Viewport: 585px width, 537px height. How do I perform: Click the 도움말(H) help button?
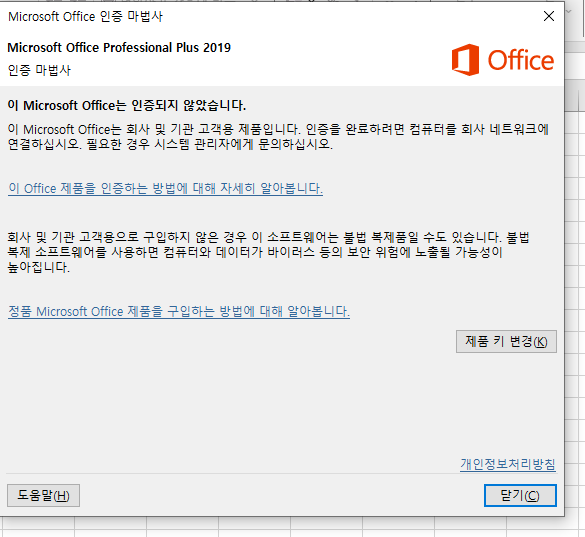pyautogui.click(x=43, y=496)
